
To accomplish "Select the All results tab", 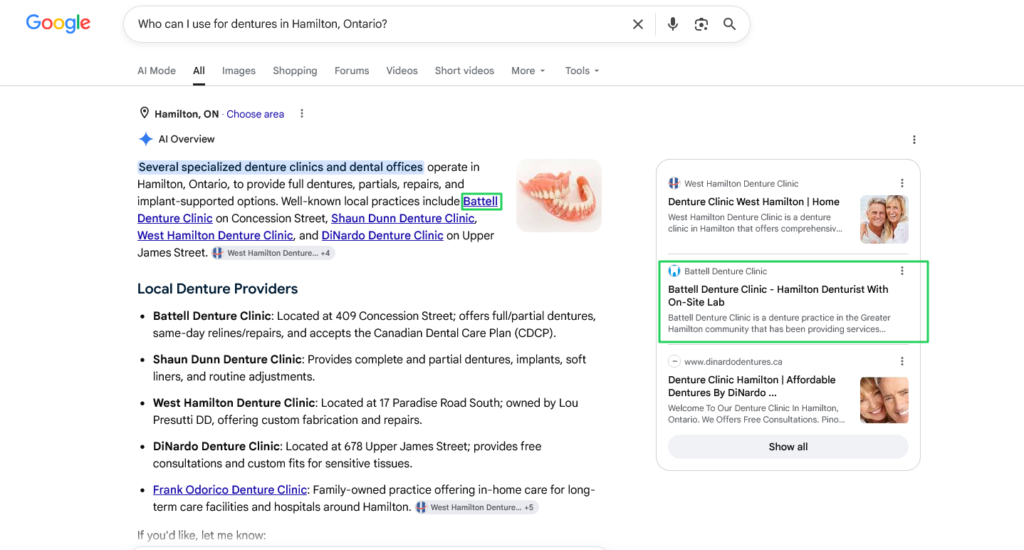I will (x=199, y=71).
